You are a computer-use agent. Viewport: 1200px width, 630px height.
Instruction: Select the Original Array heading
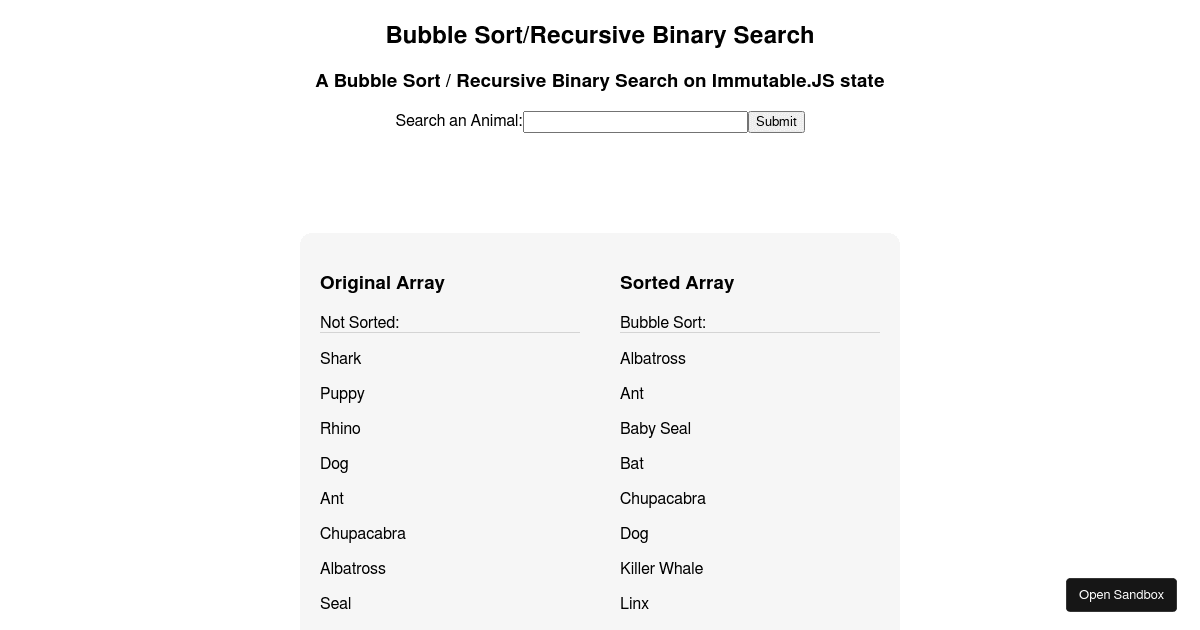[x=382, y=283]
